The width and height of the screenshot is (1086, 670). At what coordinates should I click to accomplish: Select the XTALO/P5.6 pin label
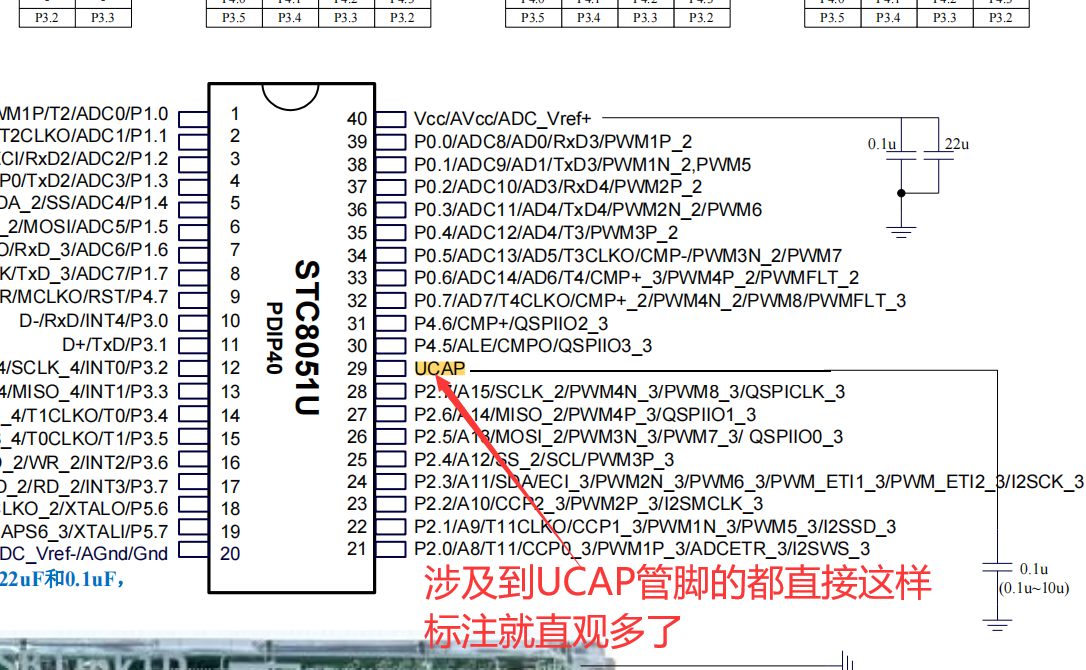[x=84, y=509]
